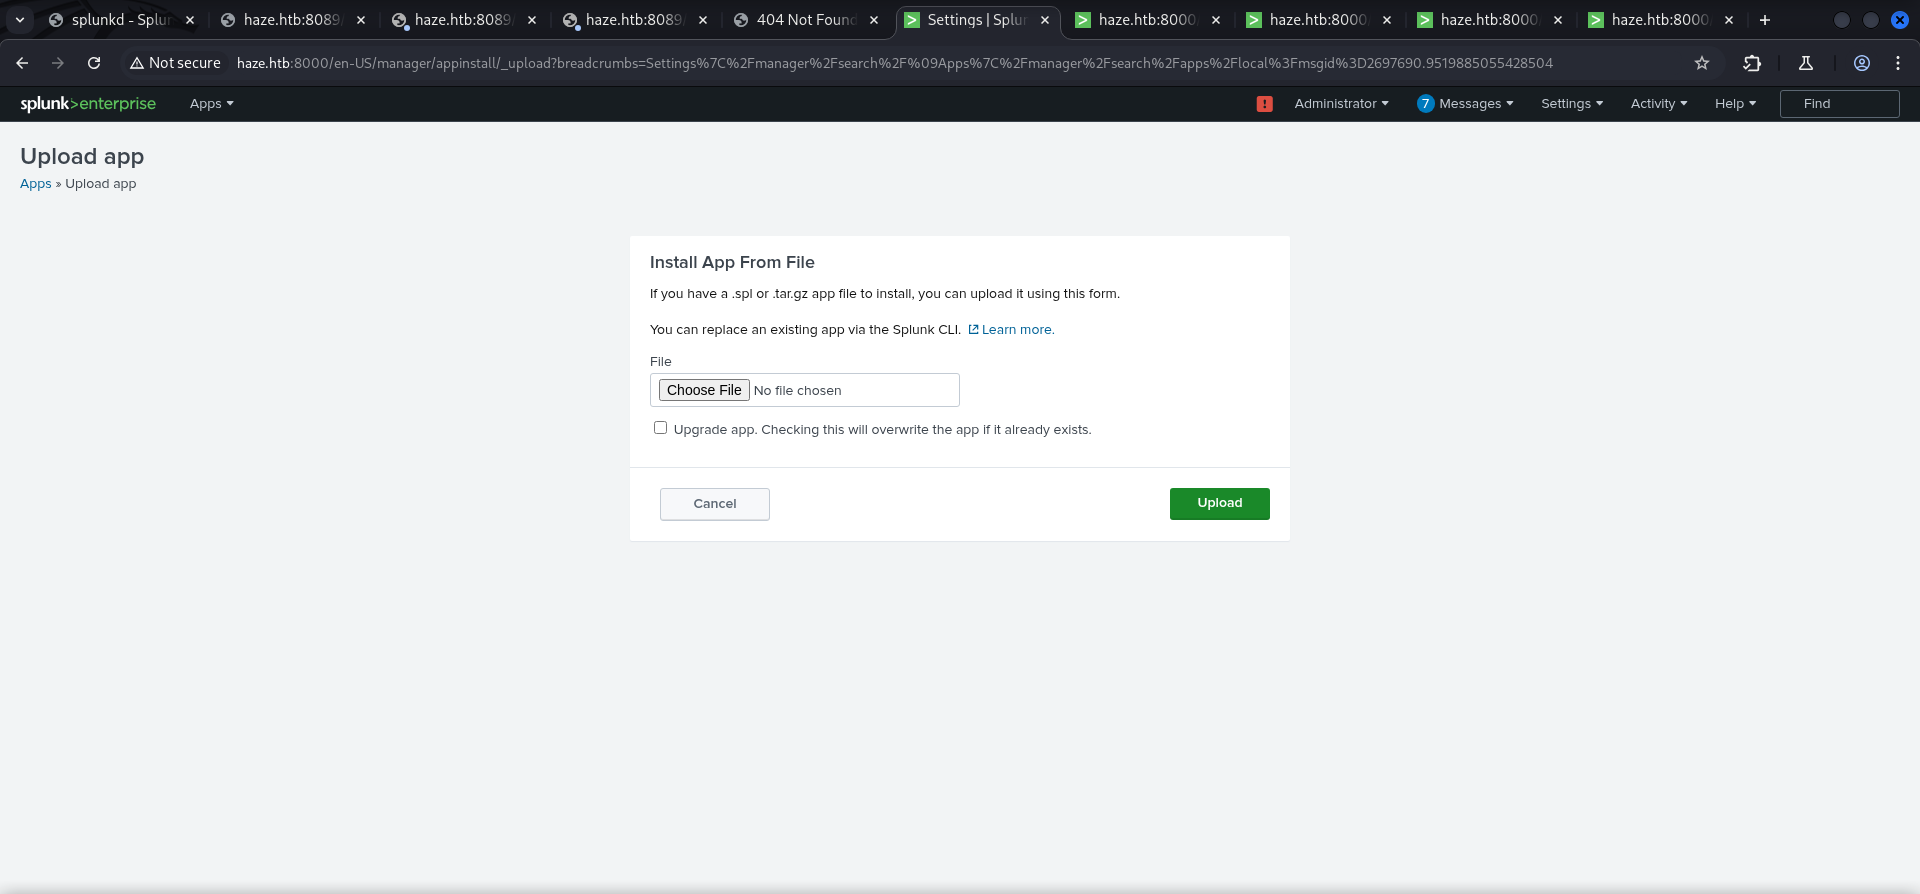Viewport: 1920px width, 894px height.
Task: Click the Find search field
Action: pos(1838,104)
